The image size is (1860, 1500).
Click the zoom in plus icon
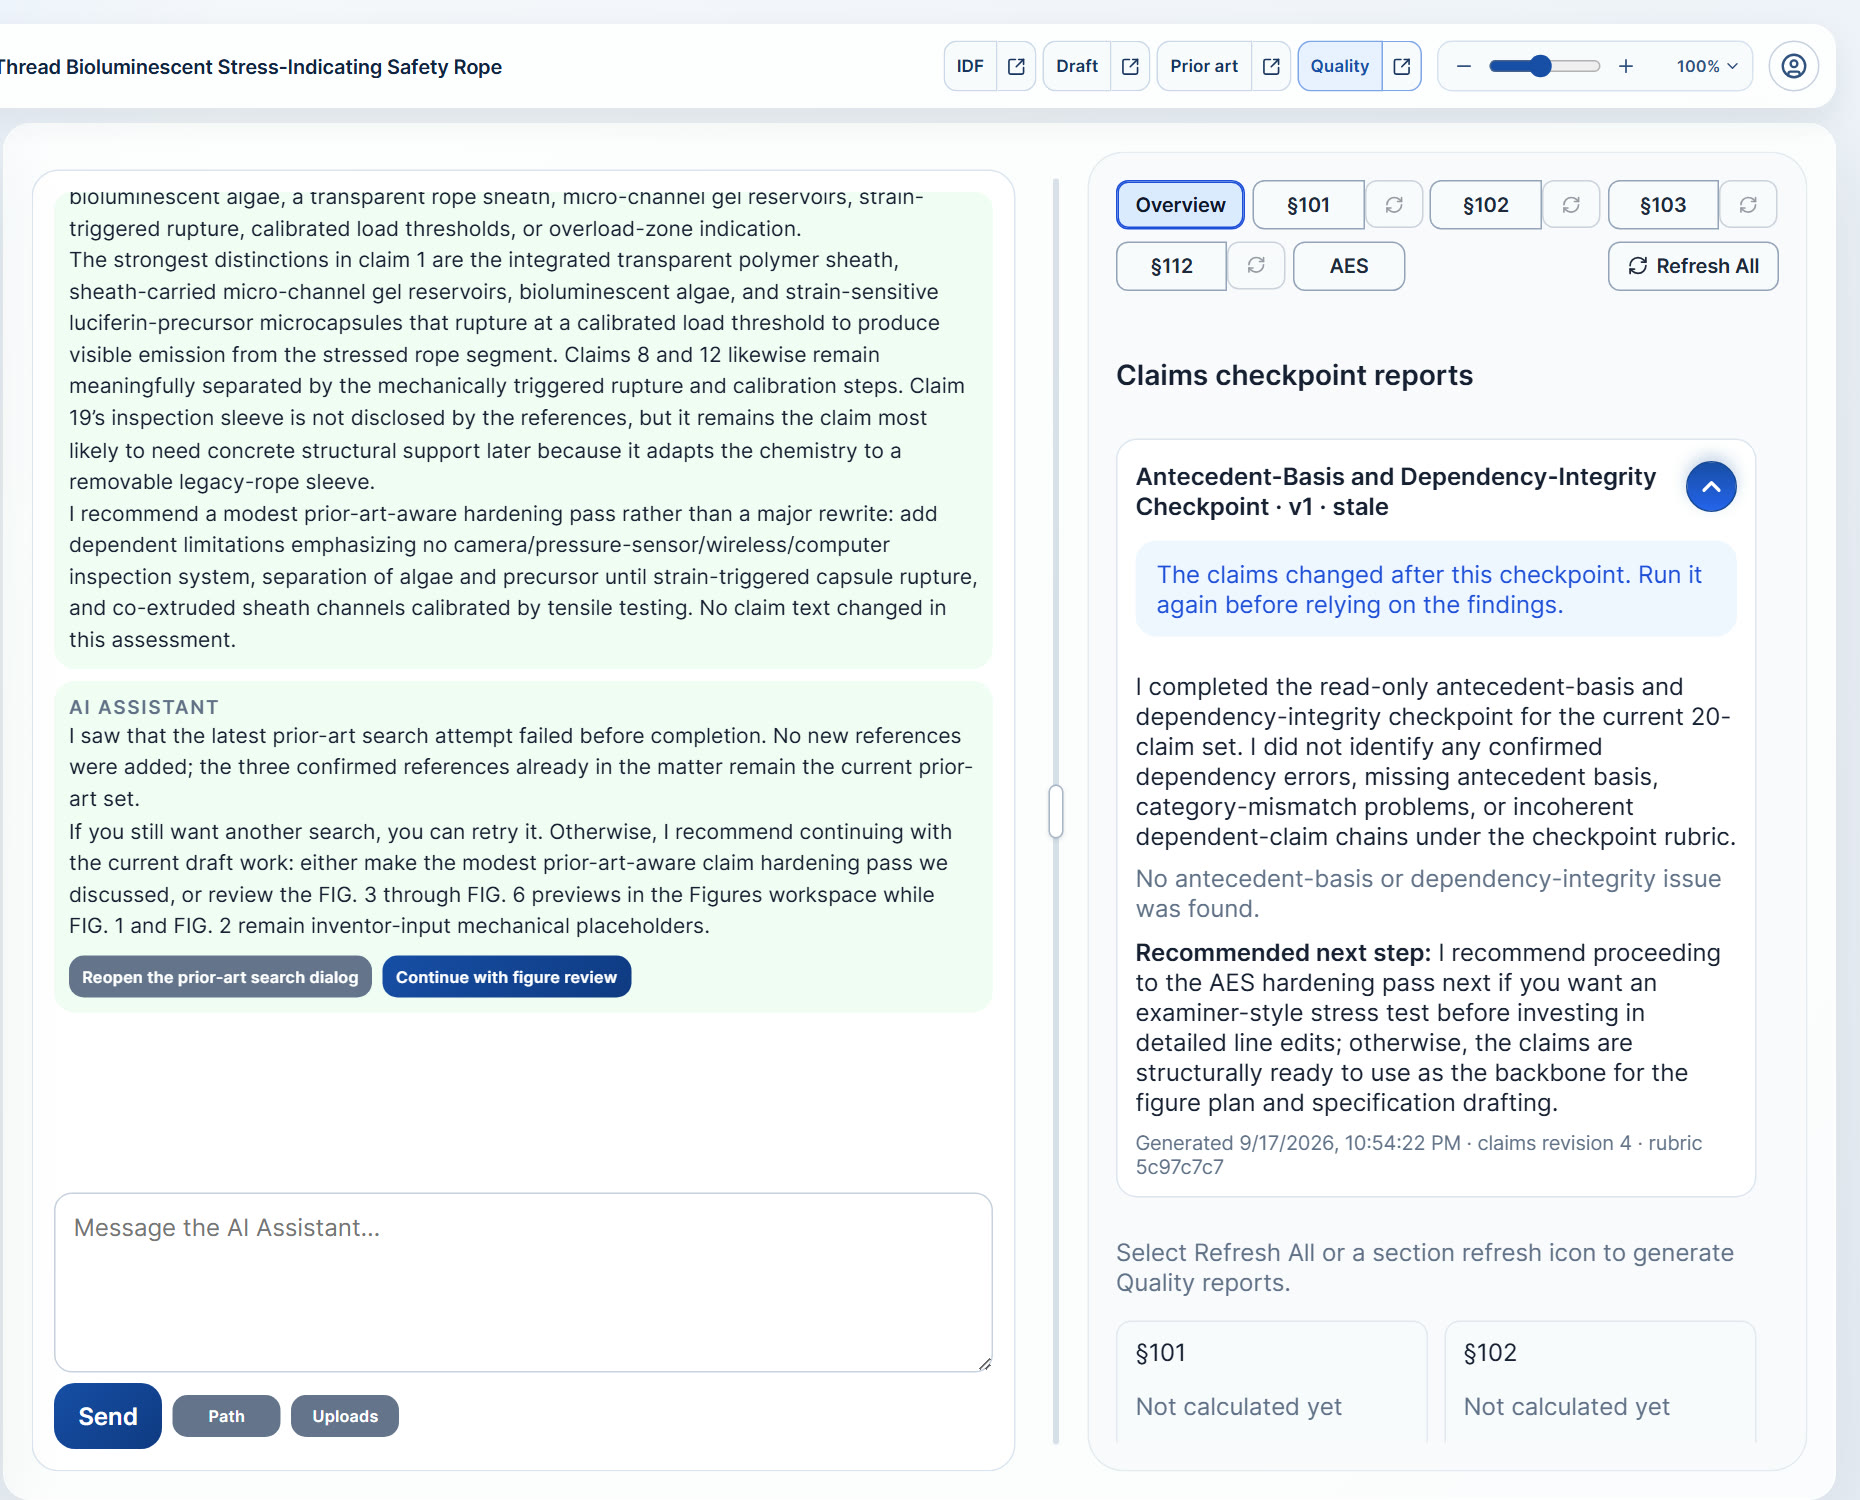tap(1626, 66)
